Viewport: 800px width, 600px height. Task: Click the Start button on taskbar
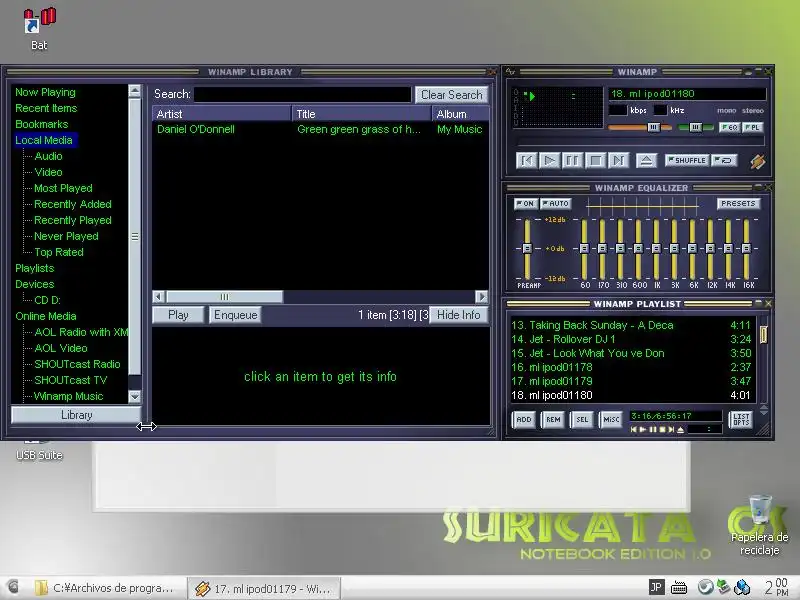click(13, 587)
